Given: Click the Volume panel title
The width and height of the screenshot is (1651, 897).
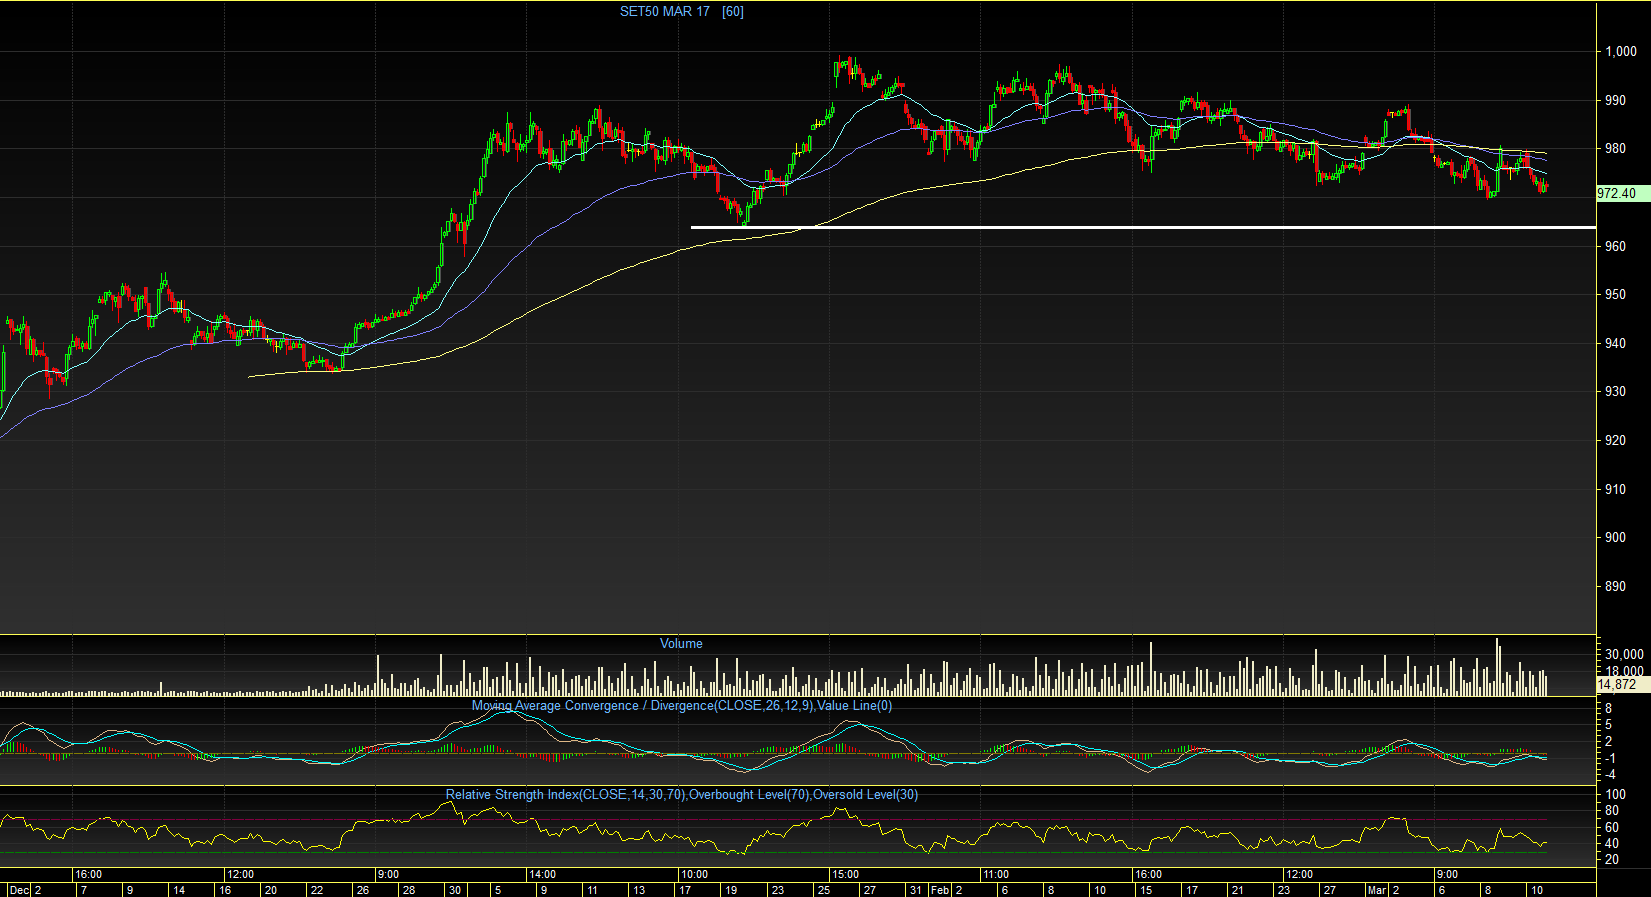Looking at the screenshot, I should pos(681,644).
